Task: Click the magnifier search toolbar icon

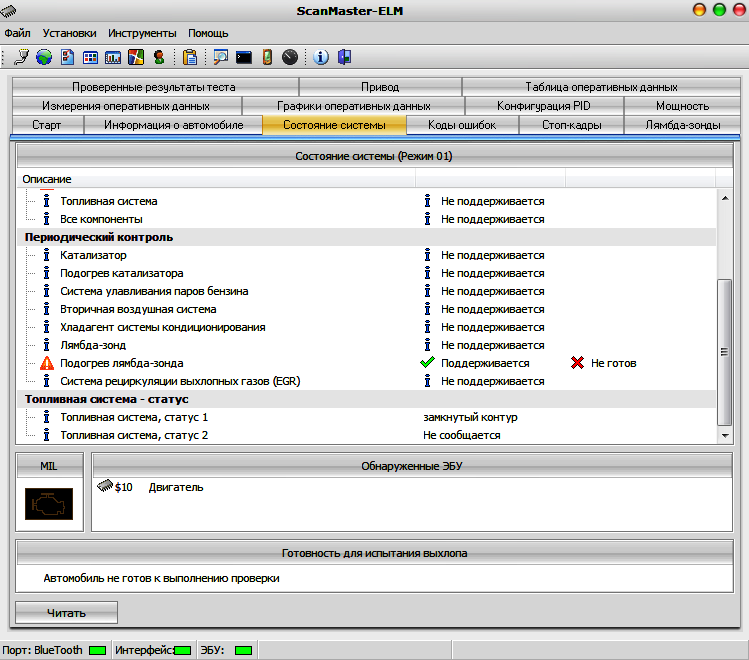Action: pyautogui.click(x=220, y=57)
